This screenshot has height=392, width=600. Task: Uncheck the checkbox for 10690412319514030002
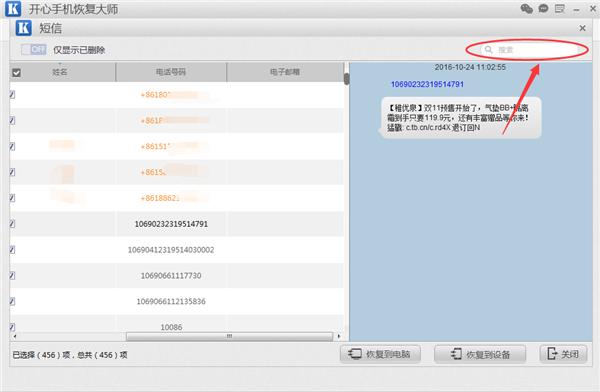coord(12,250)
